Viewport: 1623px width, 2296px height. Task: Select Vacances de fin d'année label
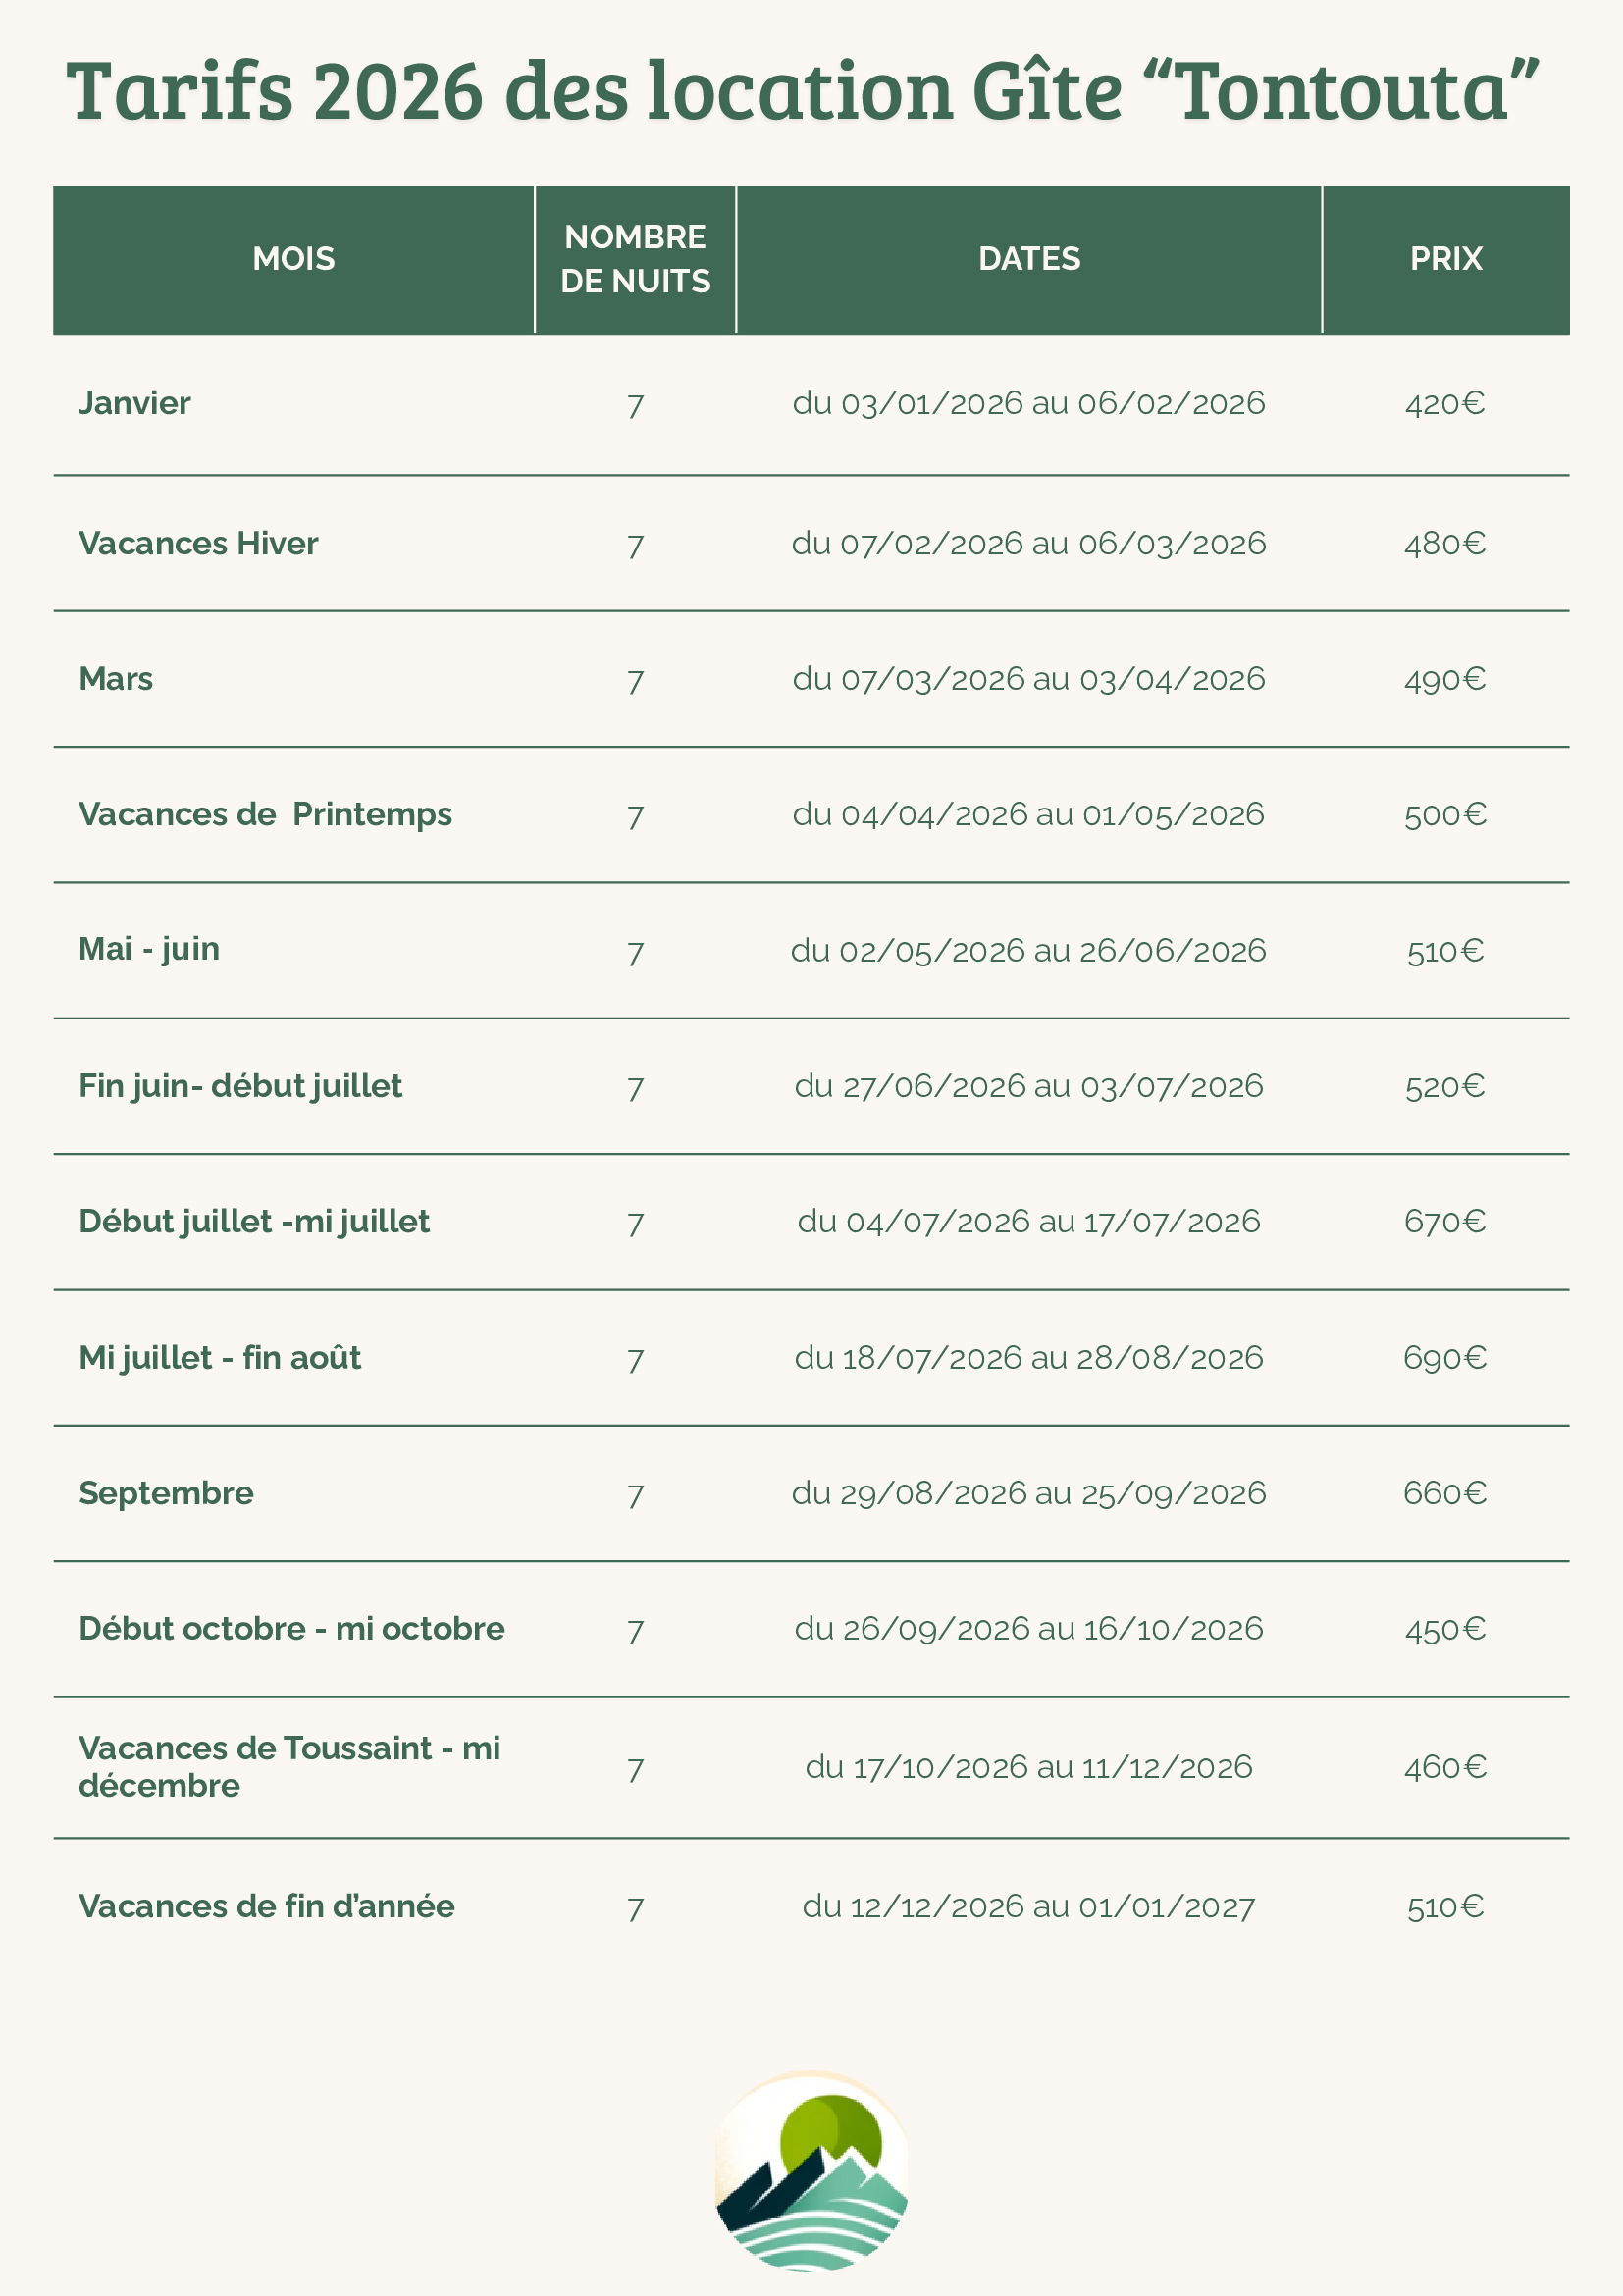pyautogui.click(x=266, y=1906)
